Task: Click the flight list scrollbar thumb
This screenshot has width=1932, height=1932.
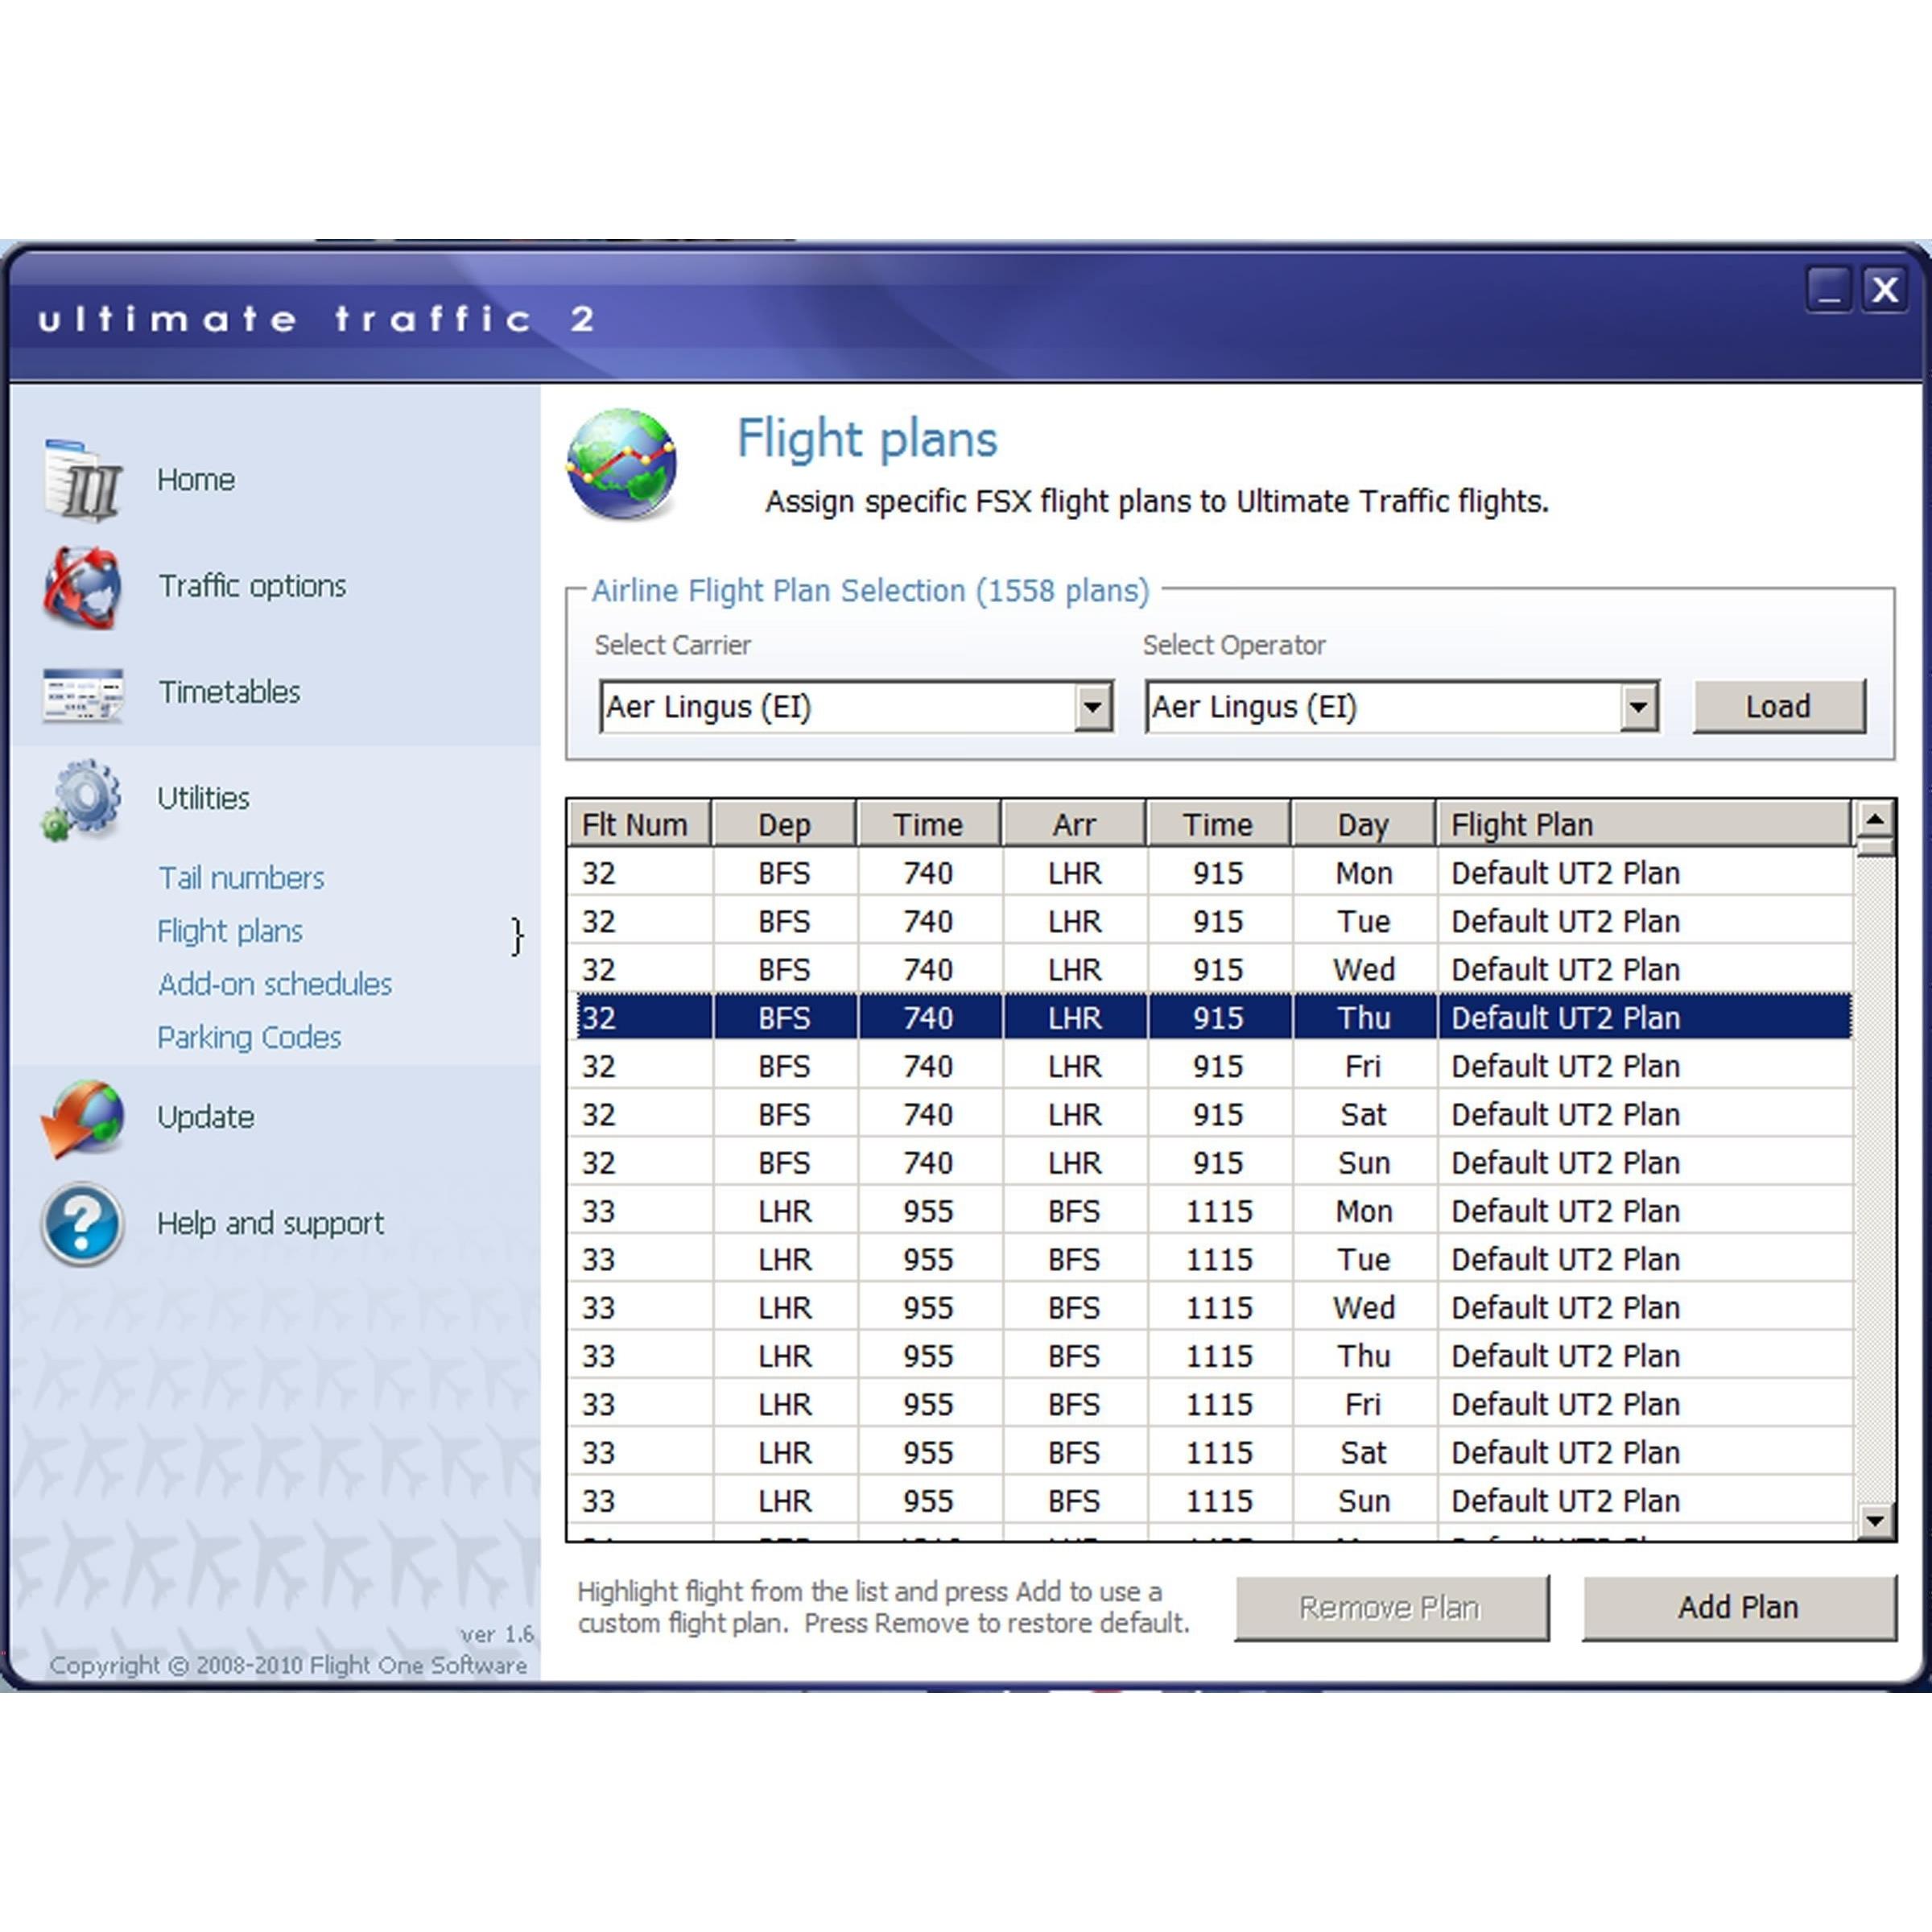Action: coord(1875,847)
